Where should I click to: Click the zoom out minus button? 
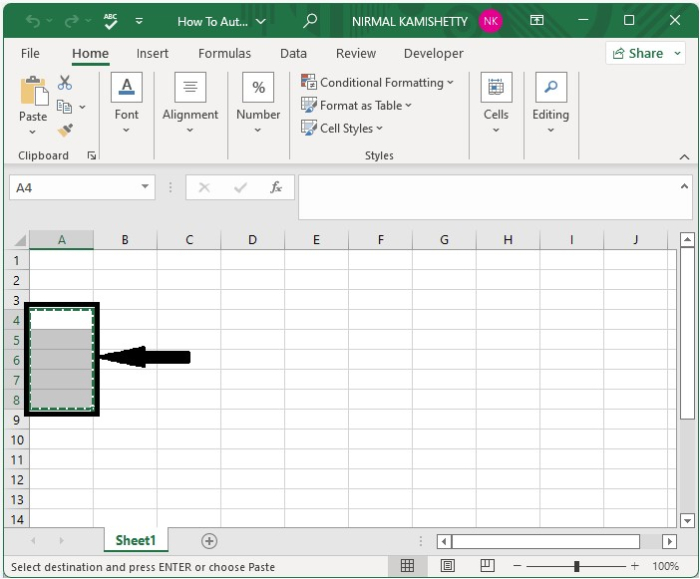tap(517, 566)
